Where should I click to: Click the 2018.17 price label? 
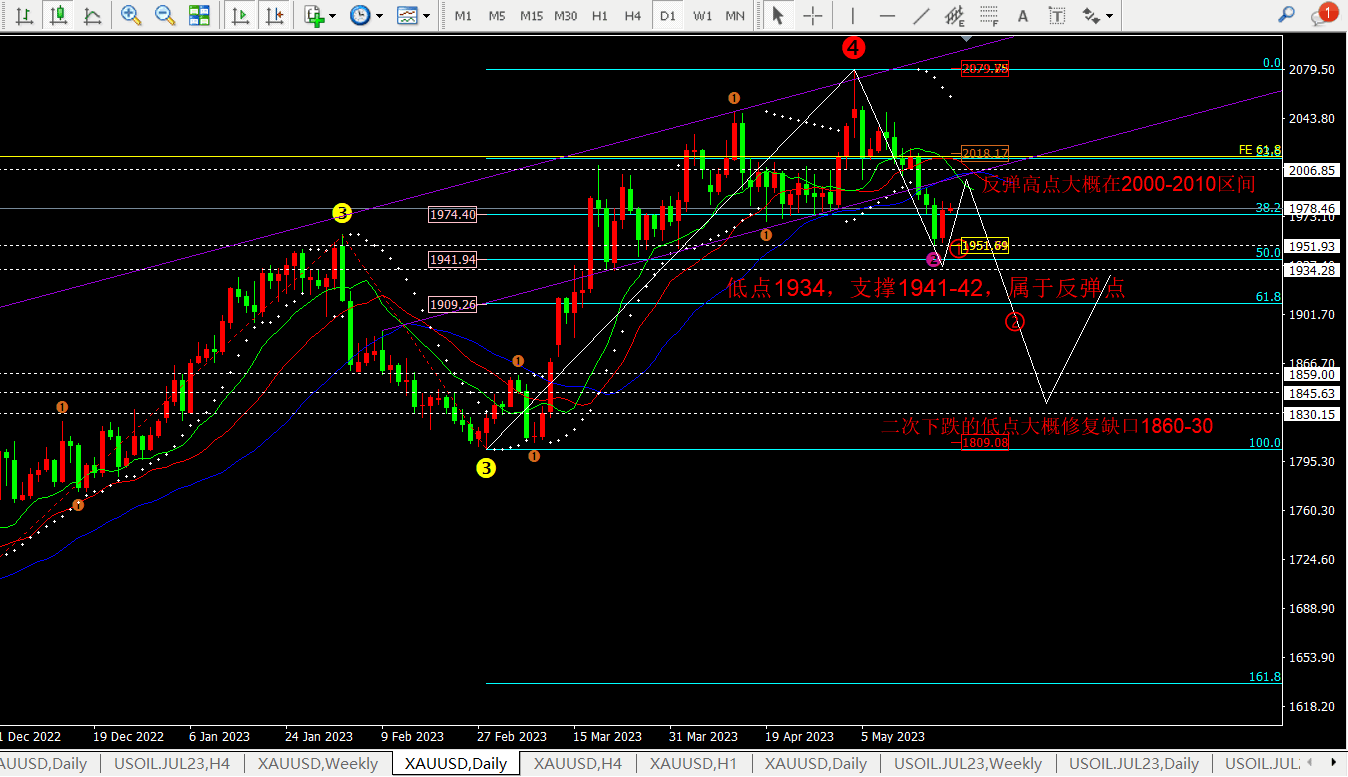coord(985,153)
